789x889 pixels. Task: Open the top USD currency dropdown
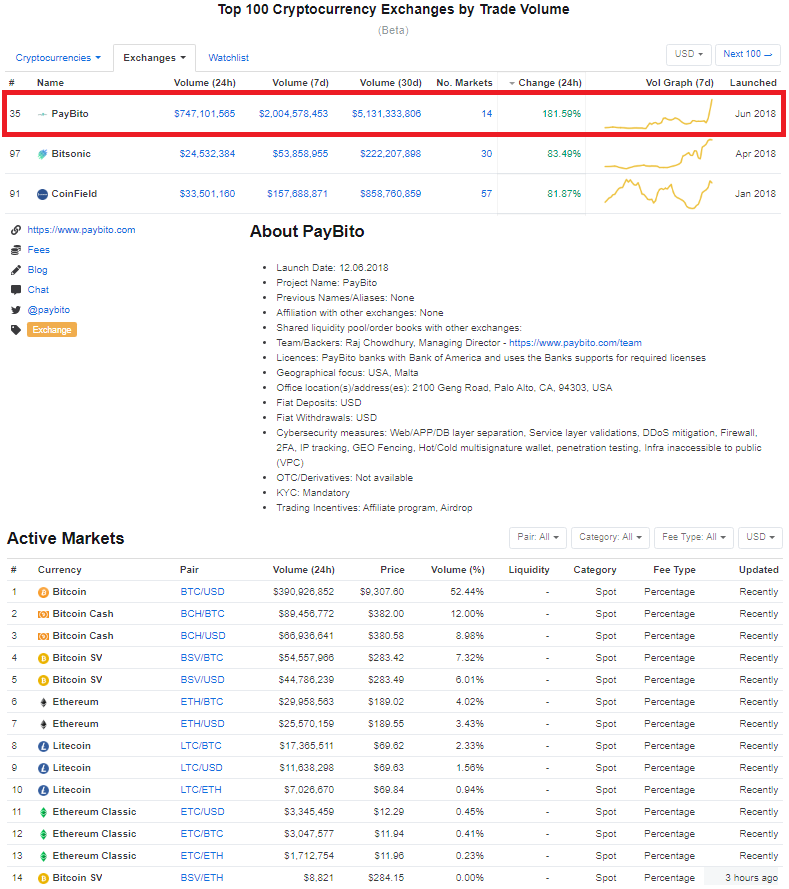[x=689, y=54]
